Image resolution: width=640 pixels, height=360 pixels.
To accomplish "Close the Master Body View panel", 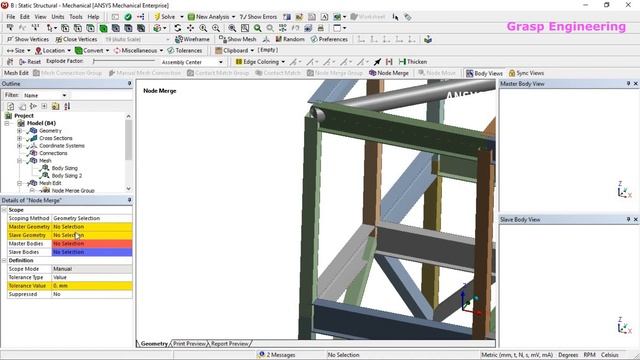I will (x=636, y=84).
